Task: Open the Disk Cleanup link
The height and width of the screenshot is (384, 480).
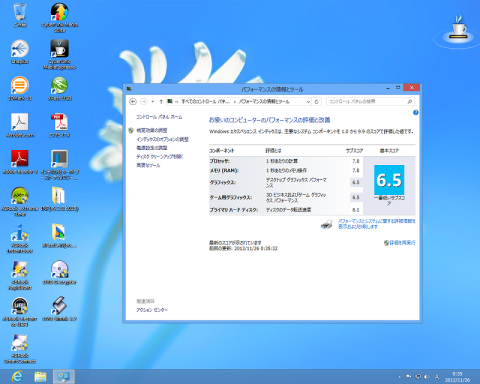Action: 160,157
